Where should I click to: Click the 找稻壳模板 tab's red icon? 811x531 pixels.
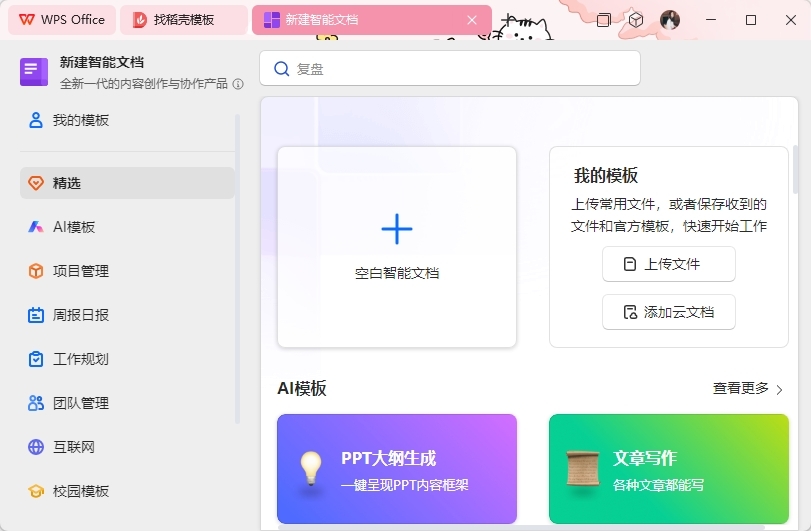point(140,20)
